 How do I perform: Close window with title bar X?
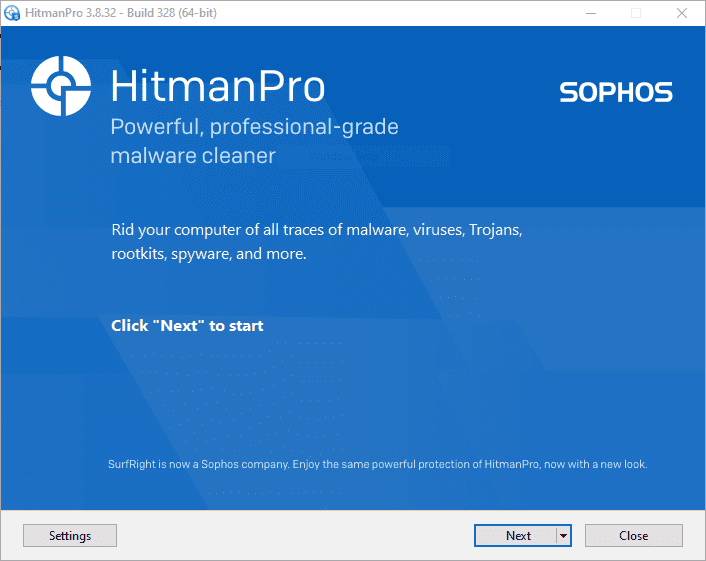[x=682, y=13]
